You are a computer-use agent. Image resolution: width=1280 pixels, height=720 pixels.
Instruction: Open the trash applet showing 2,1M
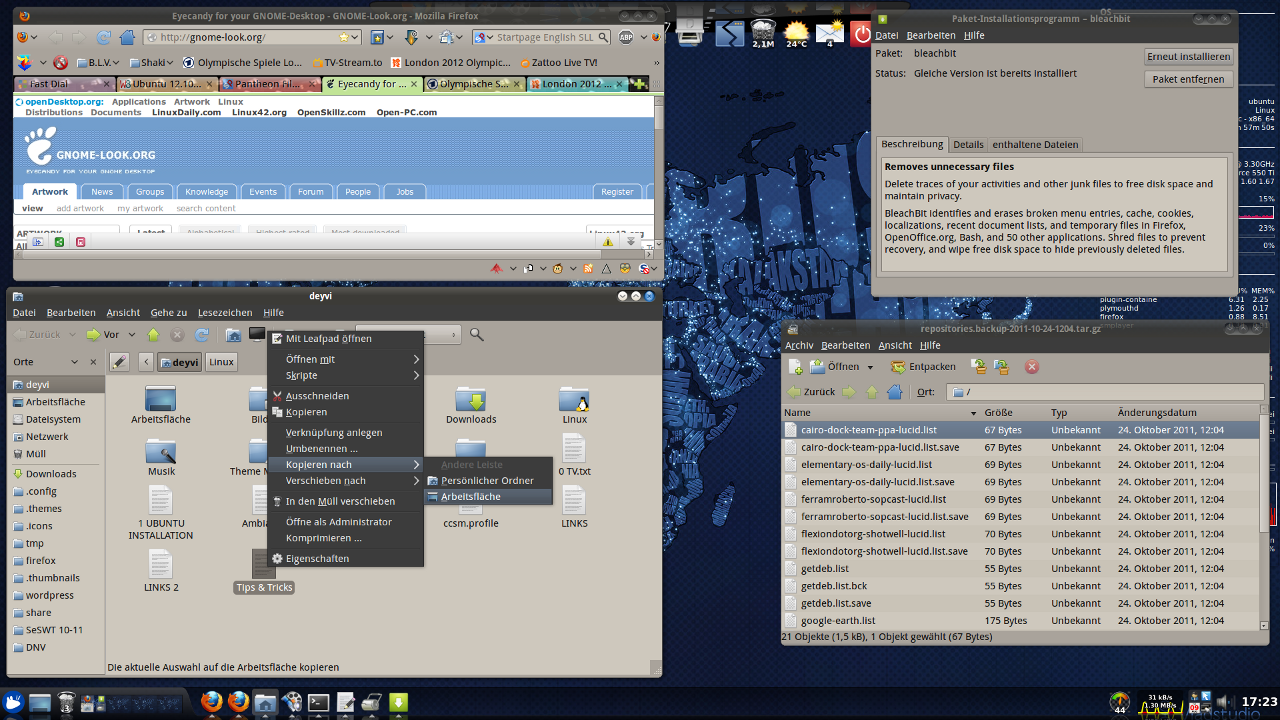763,33
